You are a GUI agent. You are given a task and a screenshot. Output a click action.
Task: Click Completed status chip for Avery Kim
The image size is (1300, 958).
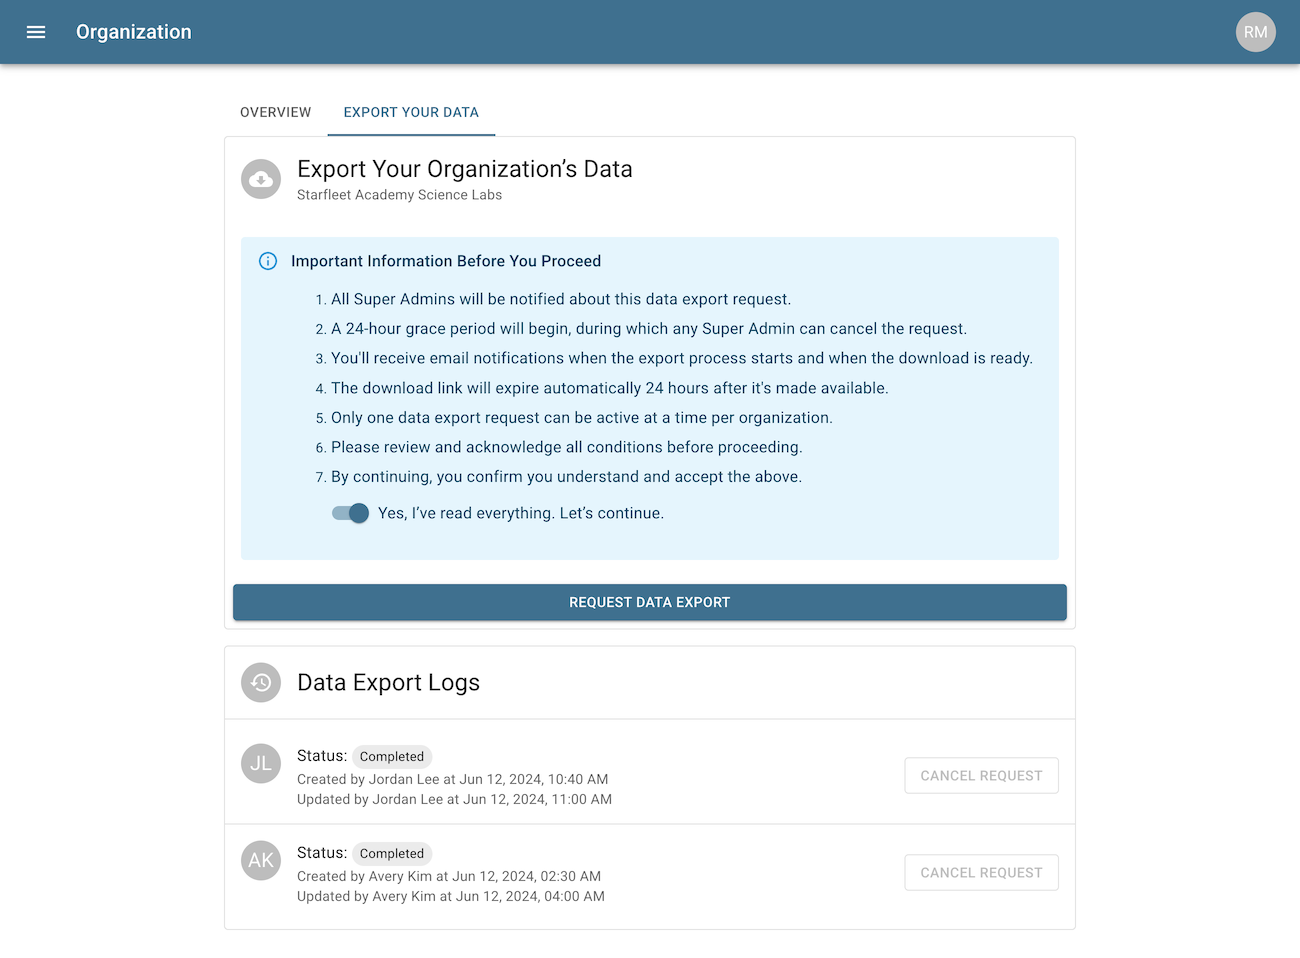(x=392, y=853)
